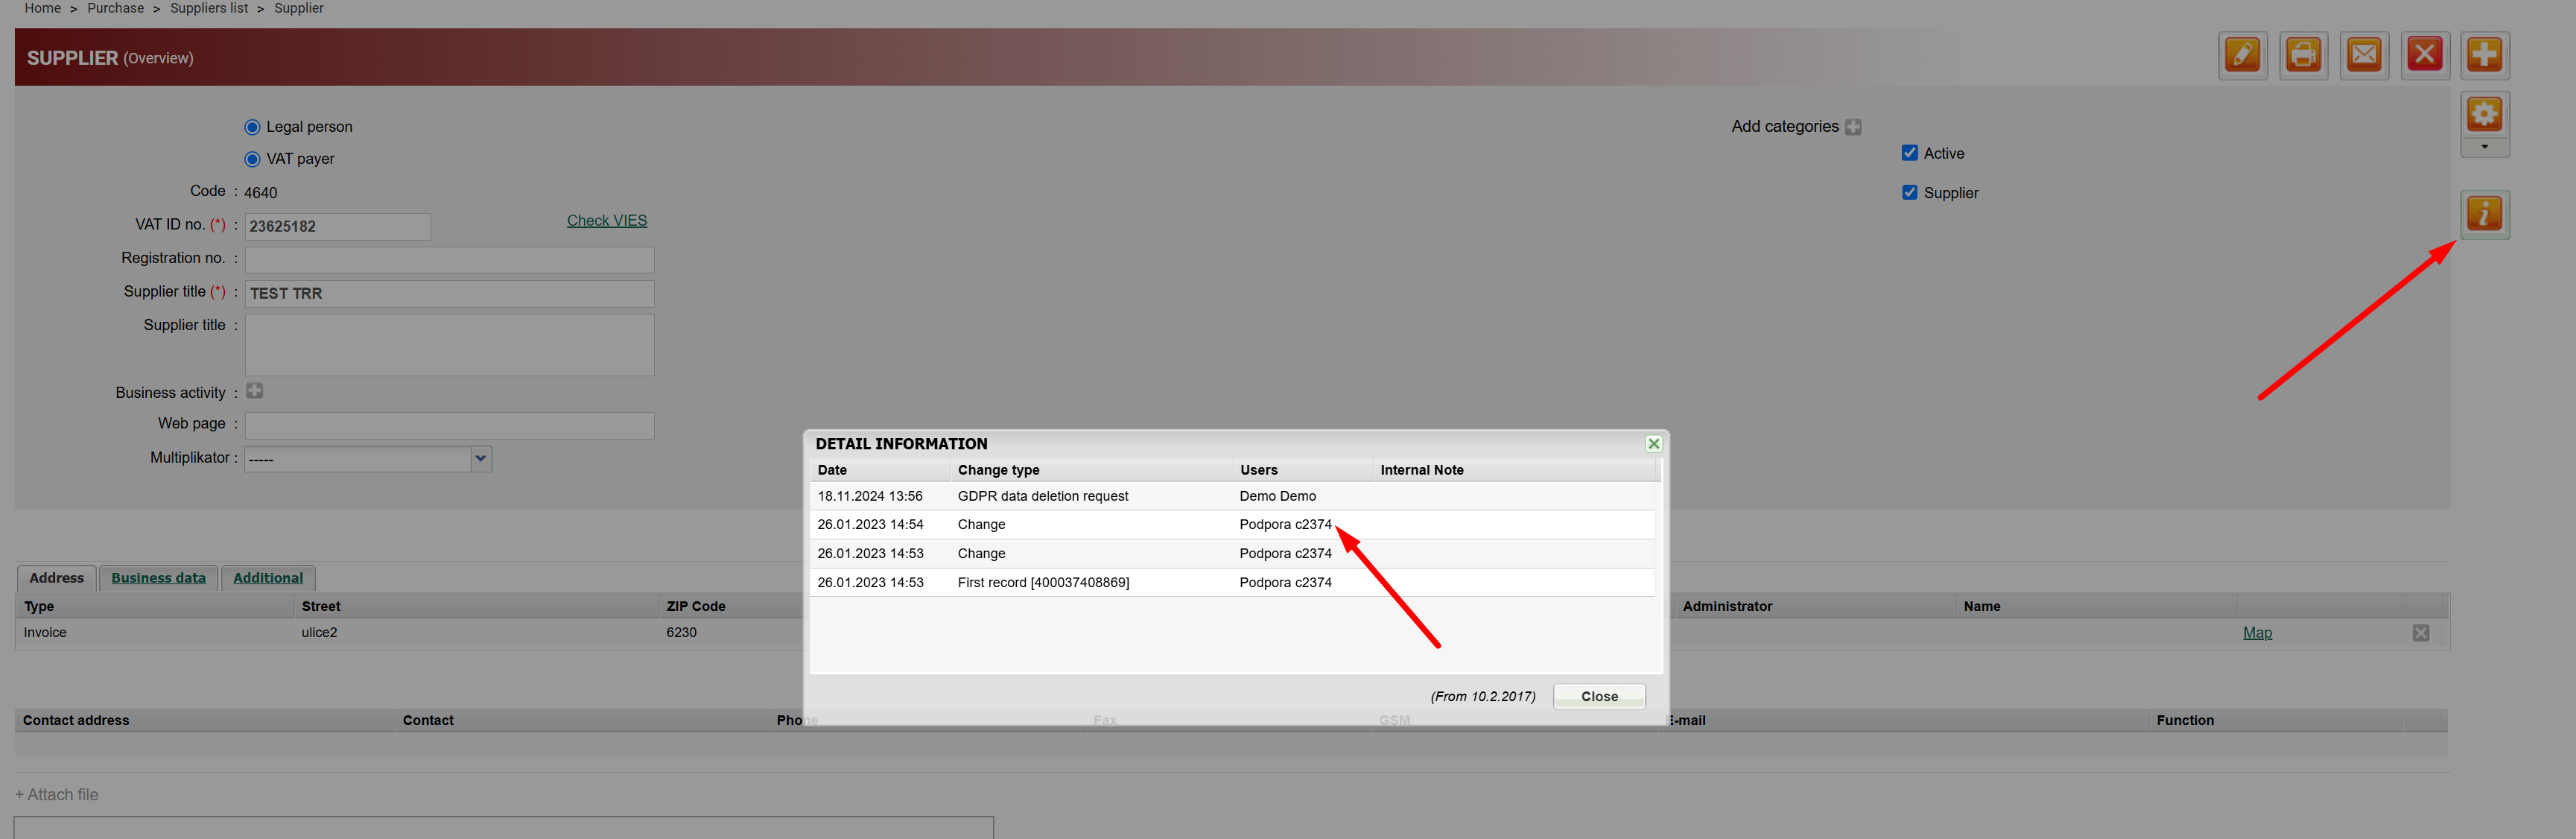Switch to the Business data tab
The width and height of the screenshot is (2576, 839).
158,578
